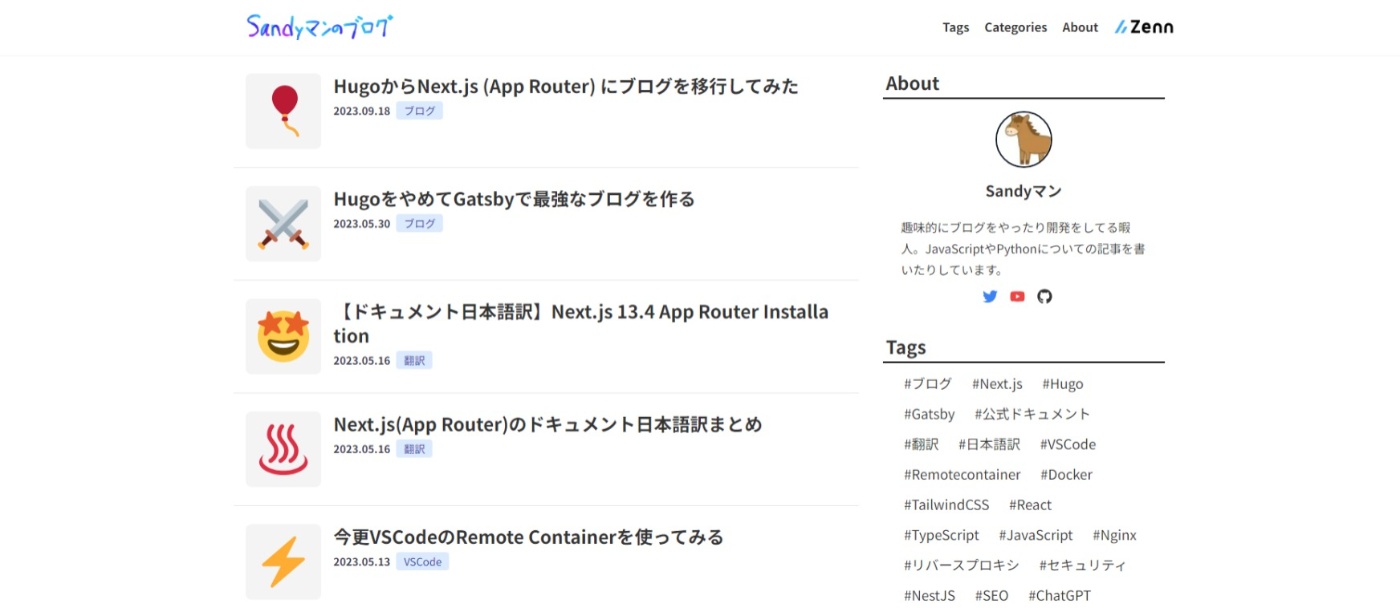Click the Twitter bird icon
Screen dimensions: 1400x608
[x=990, y=296]
